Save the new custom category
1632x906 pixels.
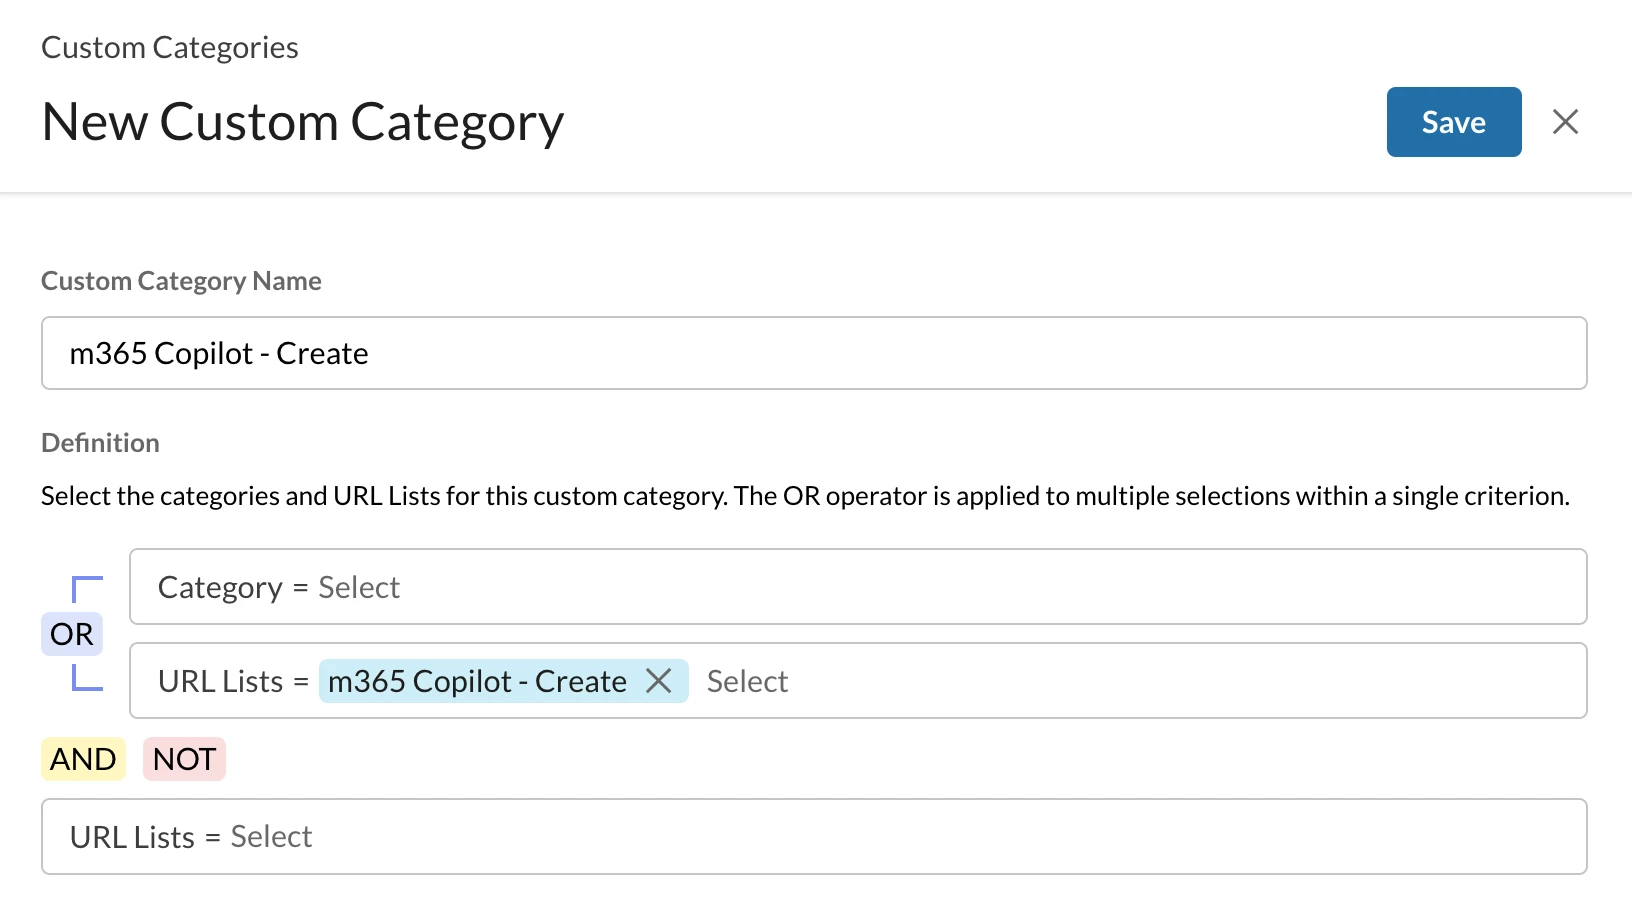point(1453,122)
